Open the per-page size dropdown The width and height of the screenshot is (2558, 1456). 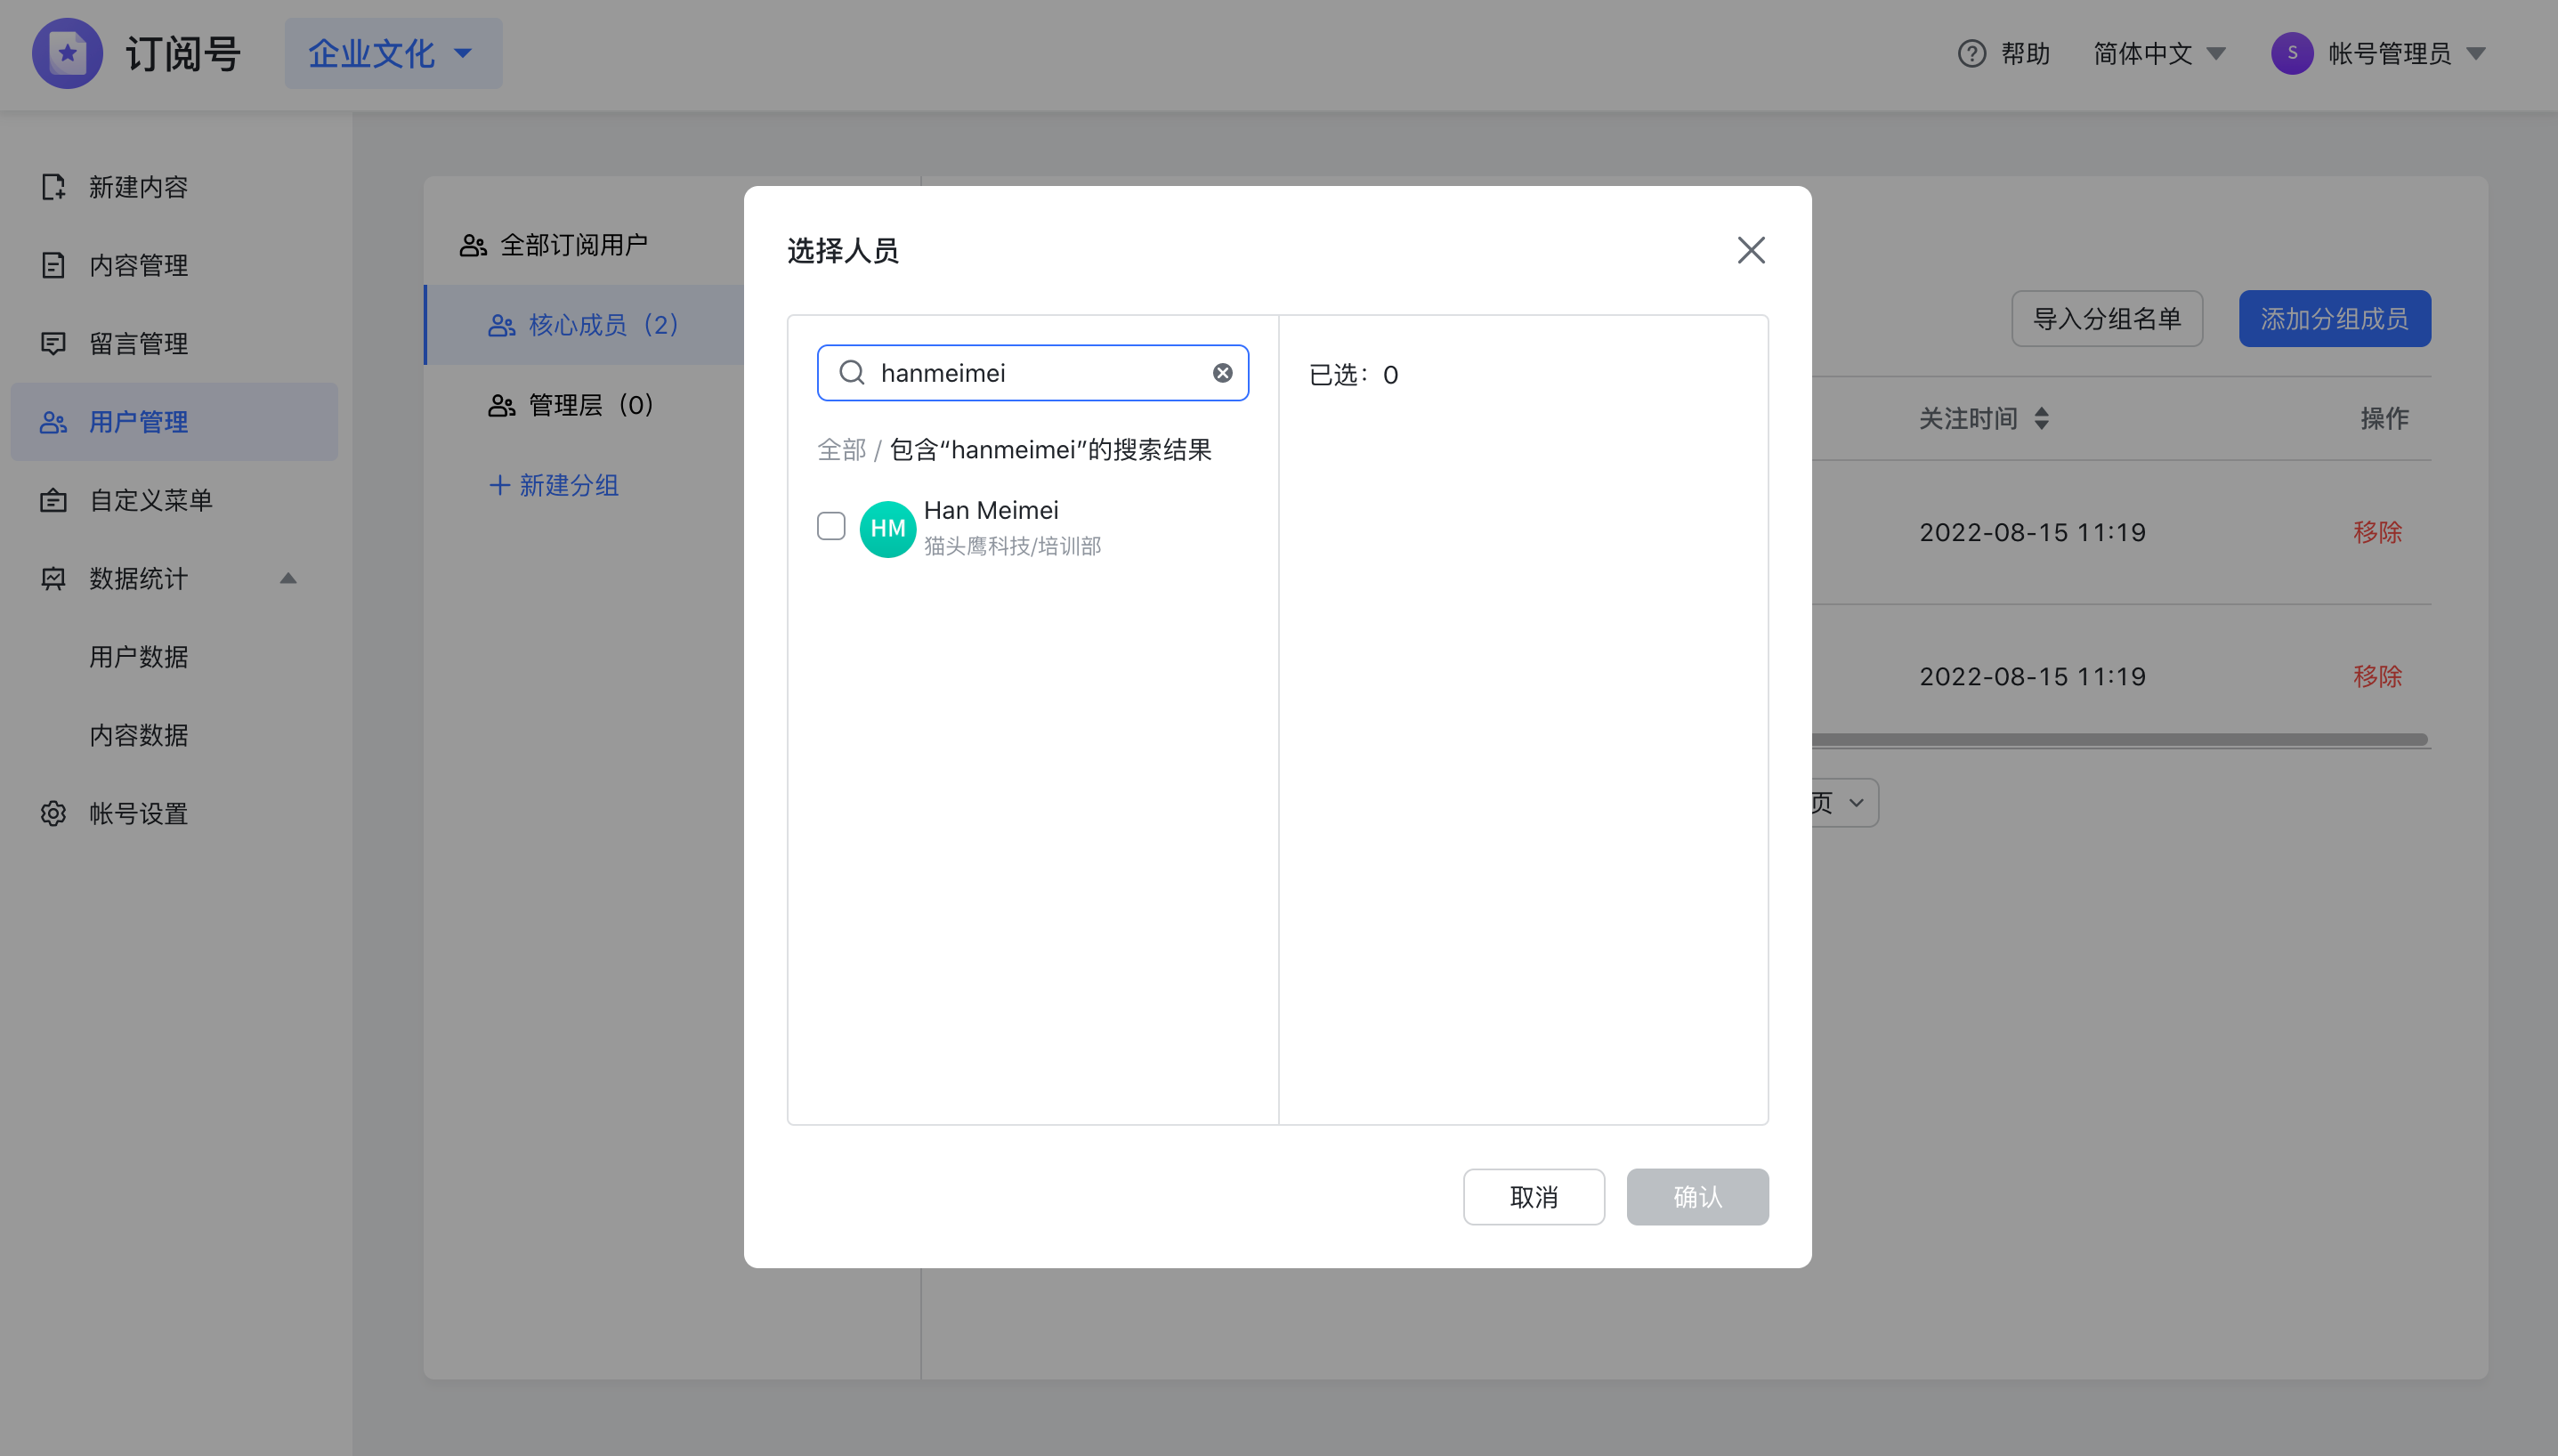(1844, 802)
